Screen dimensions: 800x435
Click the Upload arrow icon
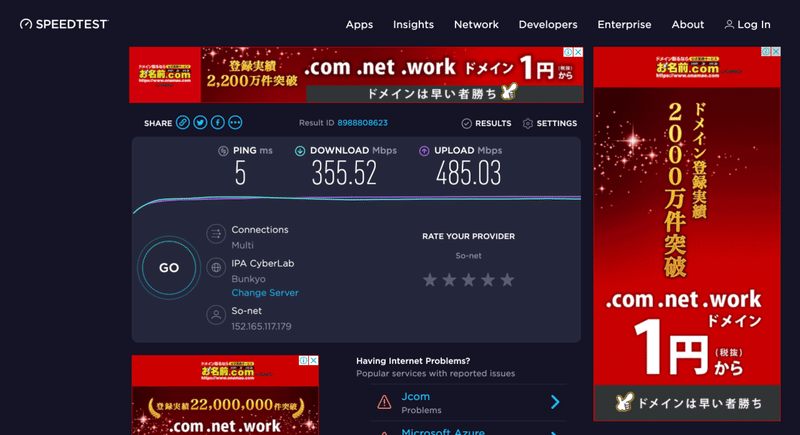click(x=424, y=151)
